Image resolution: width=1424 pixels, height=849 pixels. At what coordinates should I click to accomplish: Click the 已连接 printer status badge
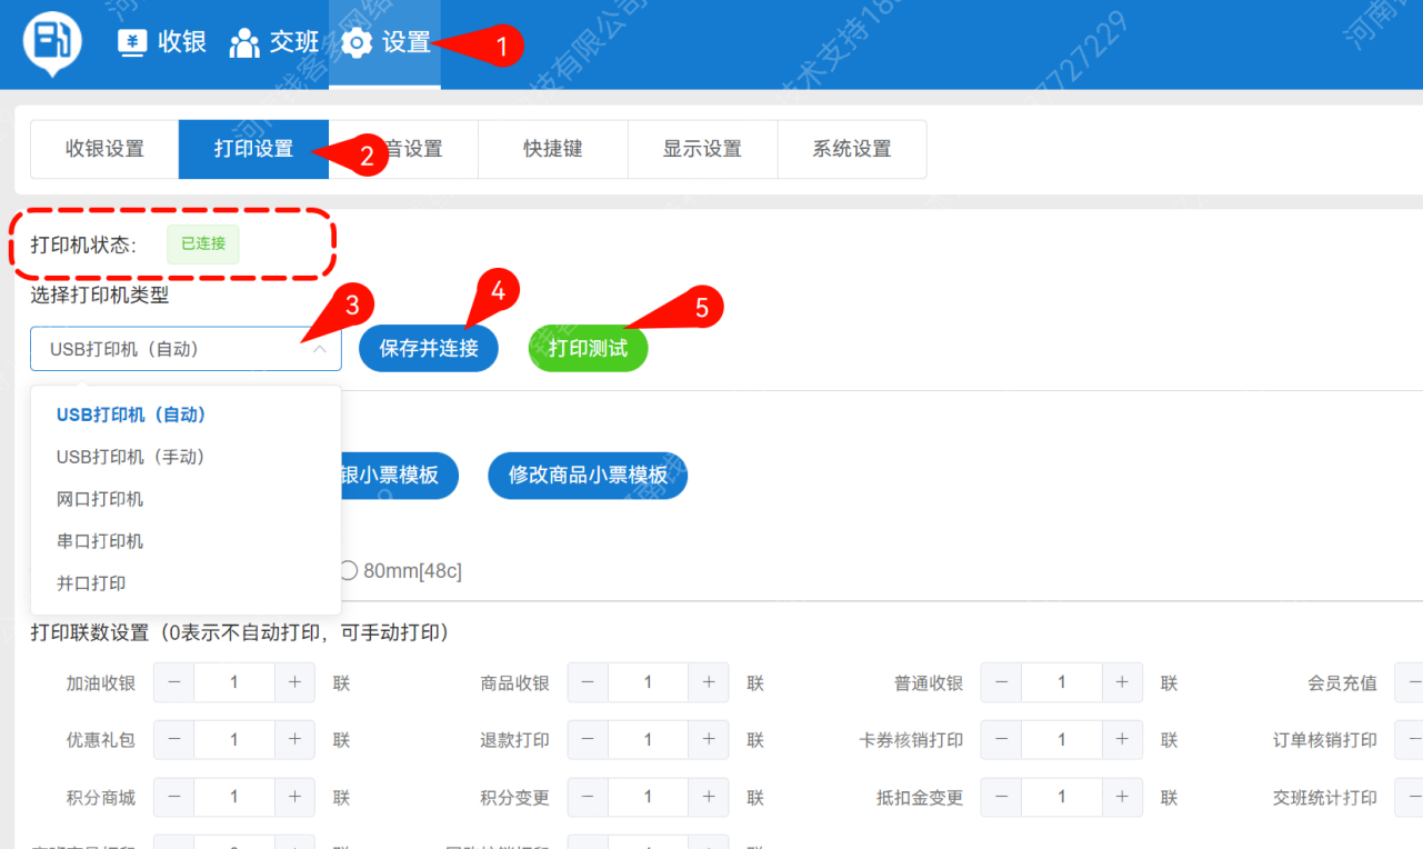[x=203, y=244]
